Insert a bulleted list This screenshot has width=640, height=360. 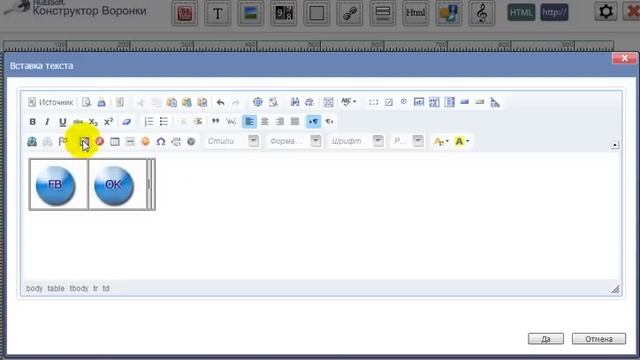(164, 122)
